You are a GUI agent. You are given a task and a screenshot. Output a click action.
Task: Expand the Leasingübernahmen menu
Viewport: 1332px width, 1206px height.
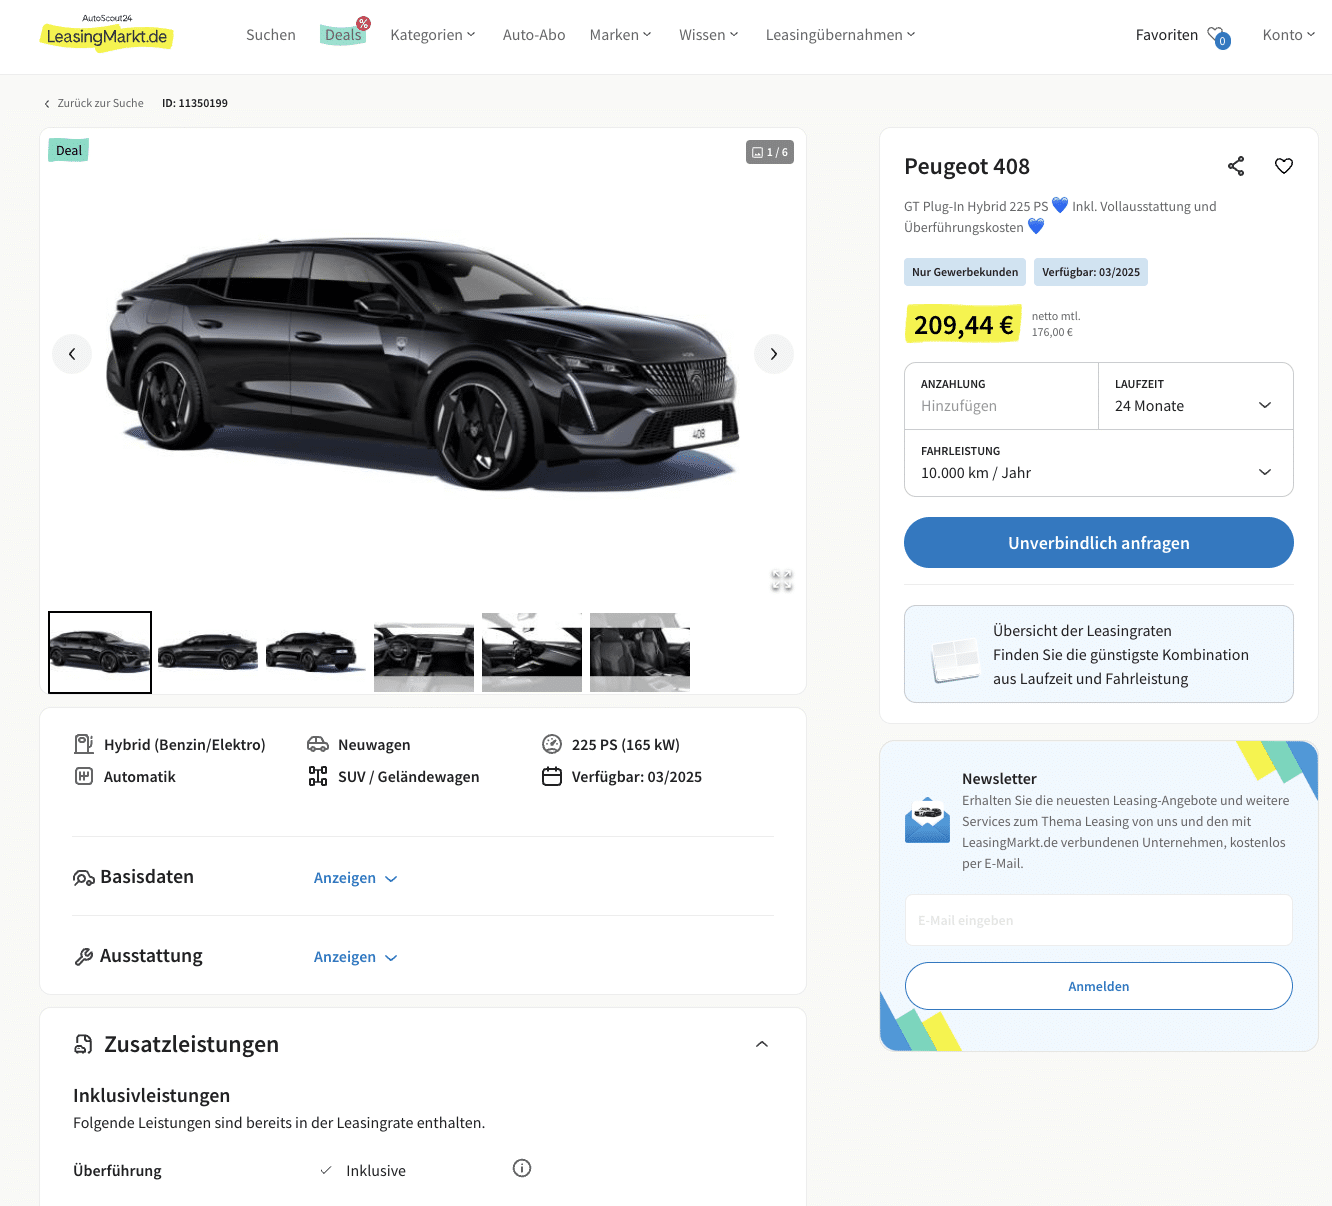coord(841,35)
